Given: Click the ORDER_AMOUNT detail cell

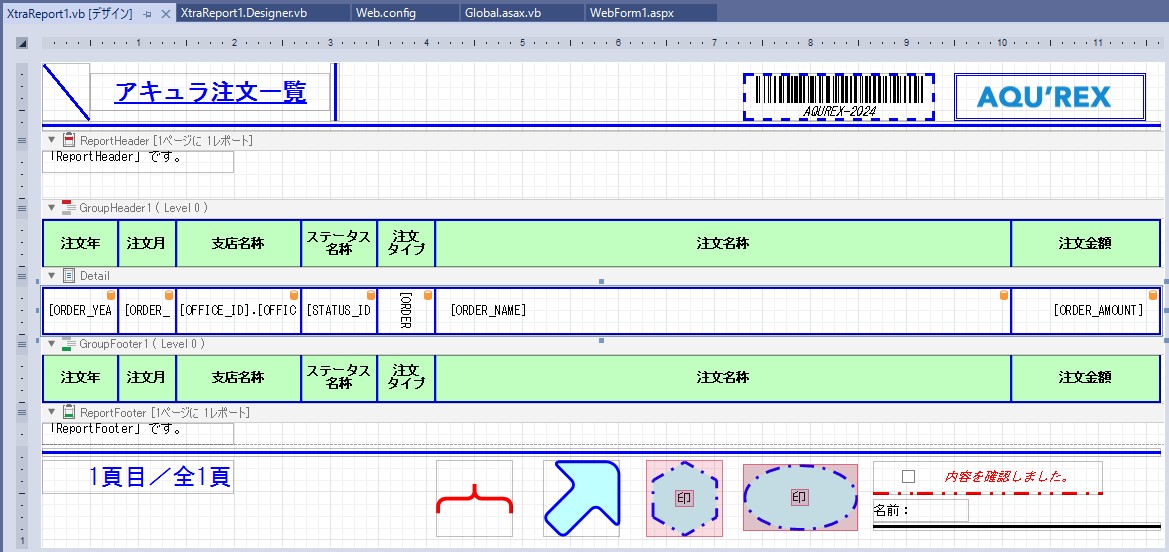Looking at the screenshot, I should click(1086, 311).
